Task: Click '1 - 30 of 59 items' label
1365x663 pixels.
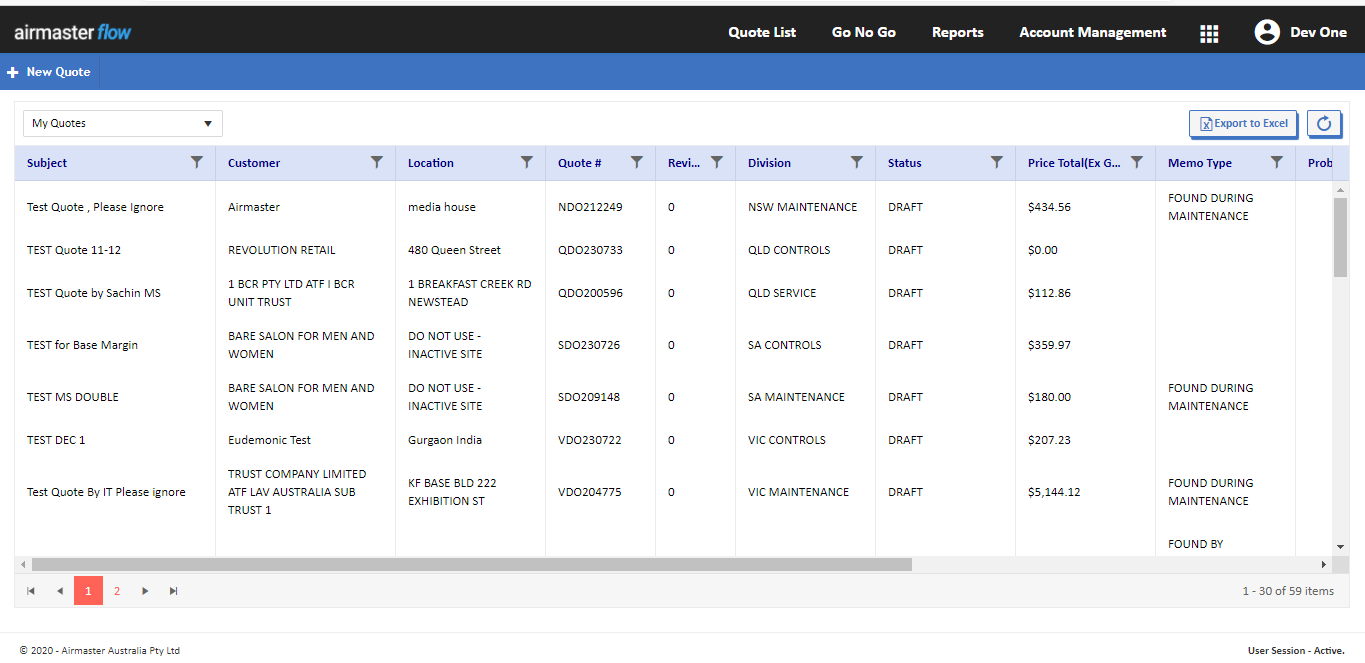Action: (1288, 591)
